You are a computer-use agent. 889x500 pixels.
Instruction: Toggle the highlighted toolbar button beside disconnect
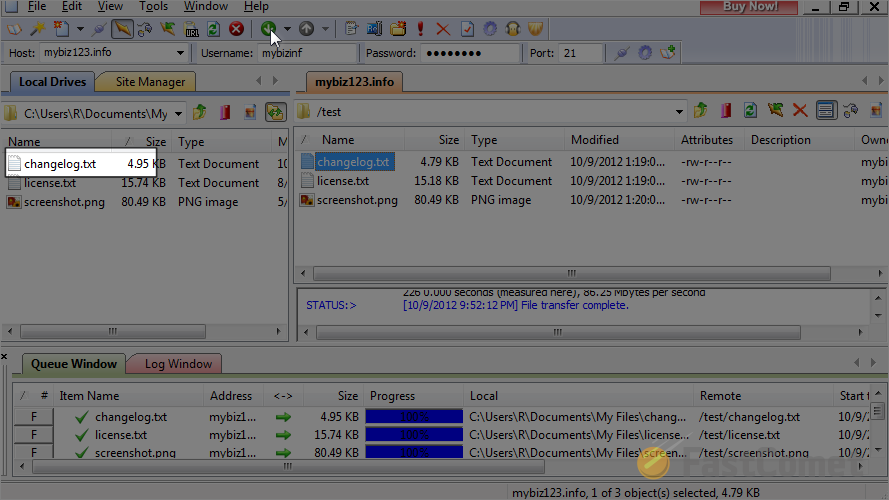point(122,28)
